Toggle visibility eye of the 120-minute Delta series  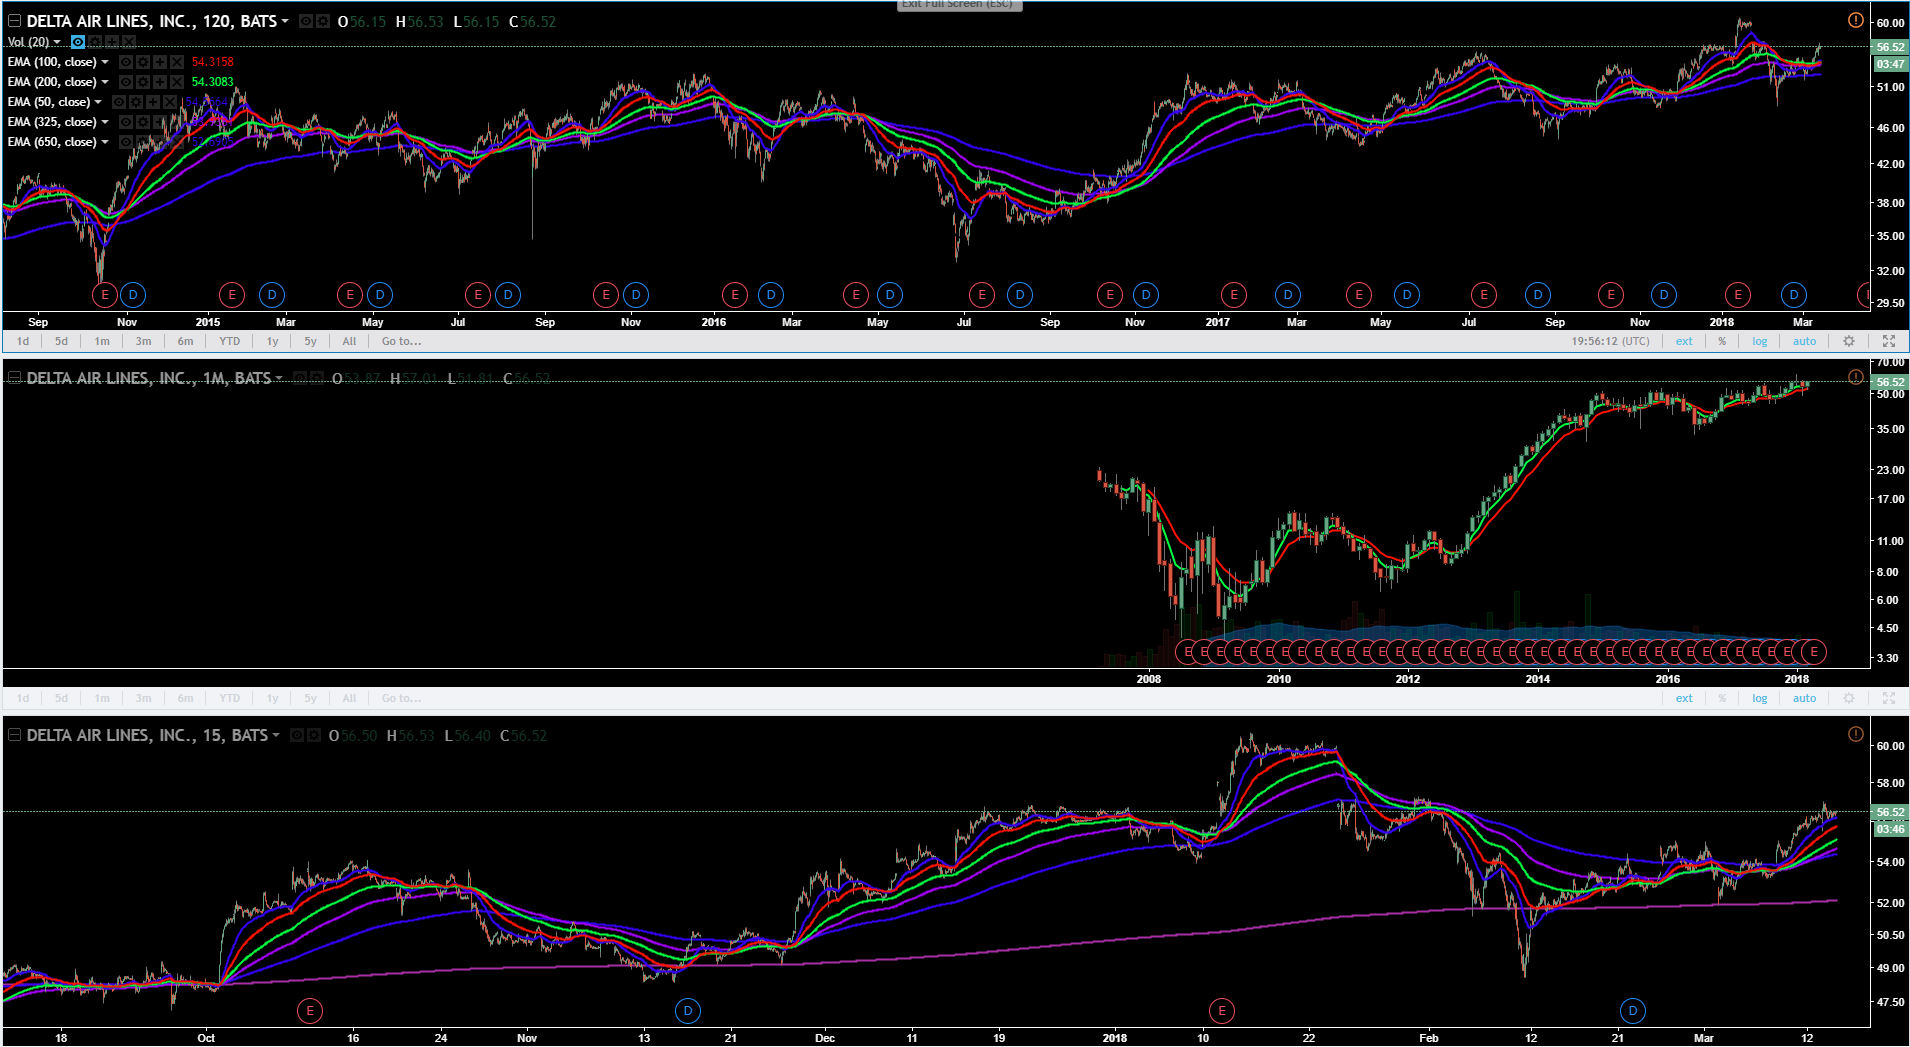coord(306,21)
